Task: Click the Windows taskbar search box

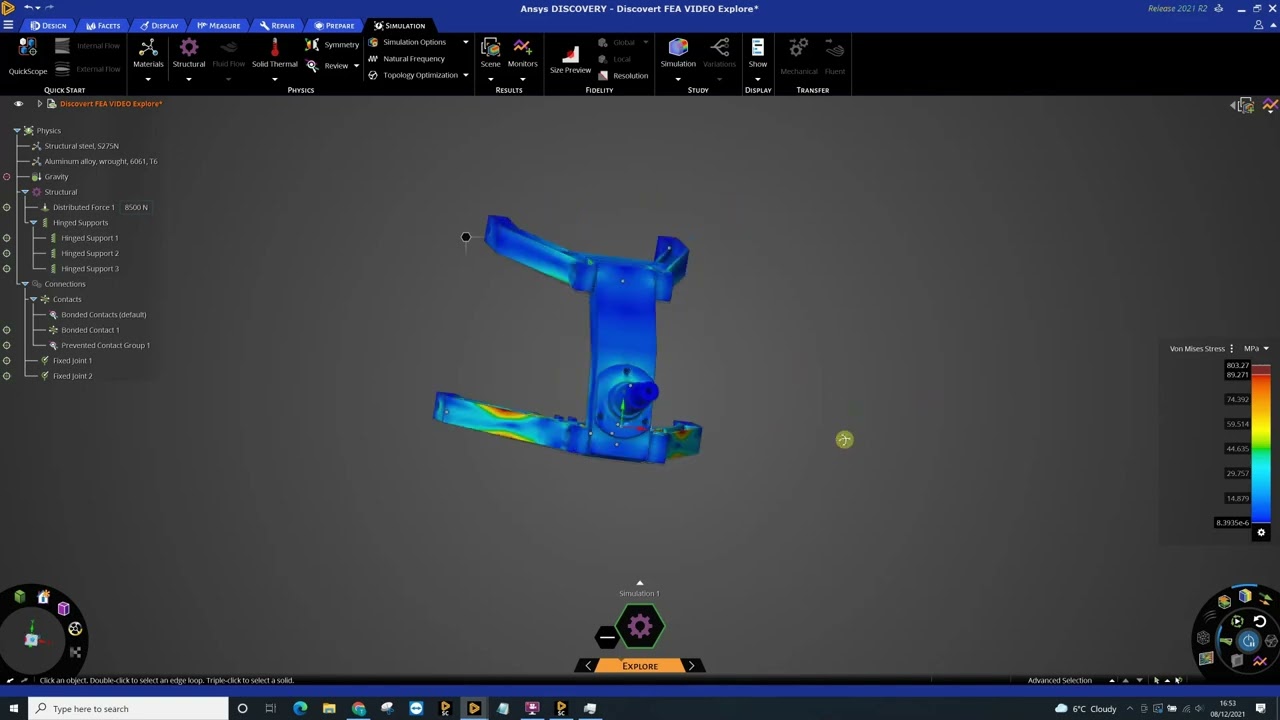Action: [128, 709]
